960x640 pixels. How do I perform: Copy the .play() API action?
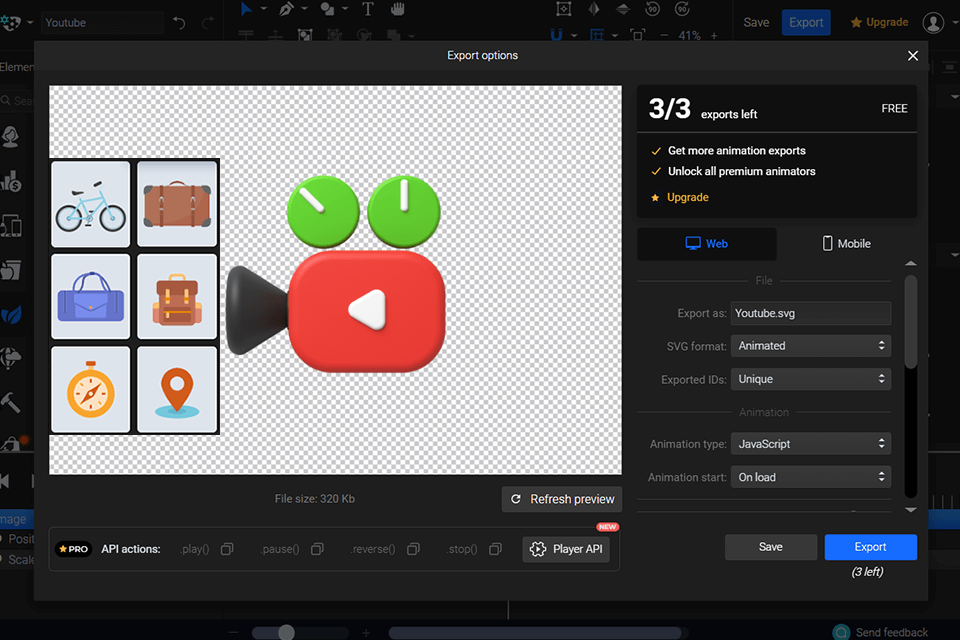point(227,549)
